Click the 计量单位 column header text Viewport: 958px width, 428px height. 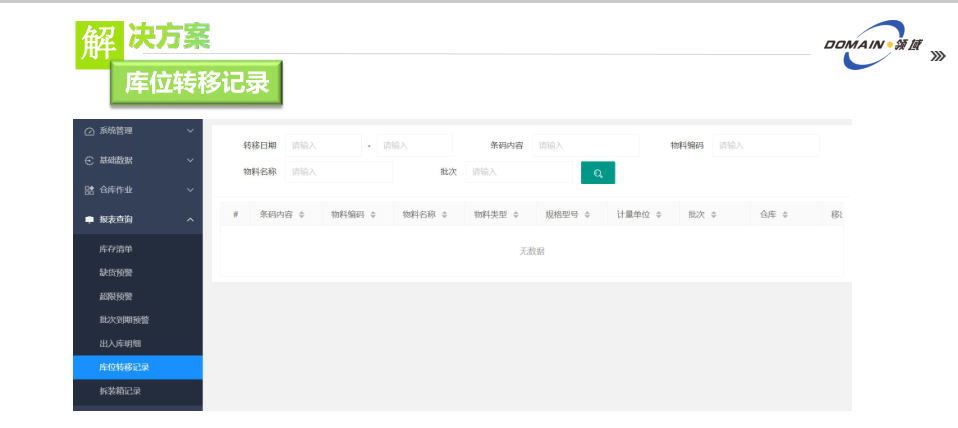pos(634,214)
